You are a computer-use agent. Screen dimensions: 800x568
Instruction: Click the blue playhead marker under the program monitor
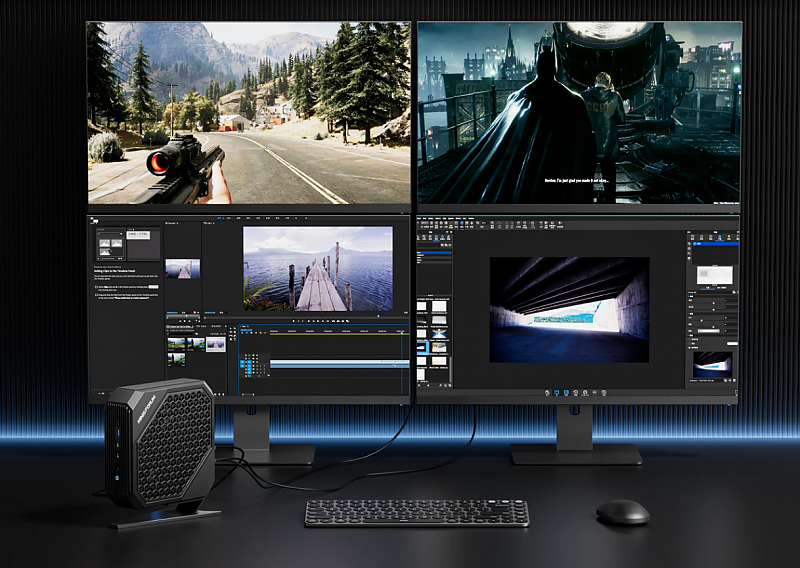(379, 316)
